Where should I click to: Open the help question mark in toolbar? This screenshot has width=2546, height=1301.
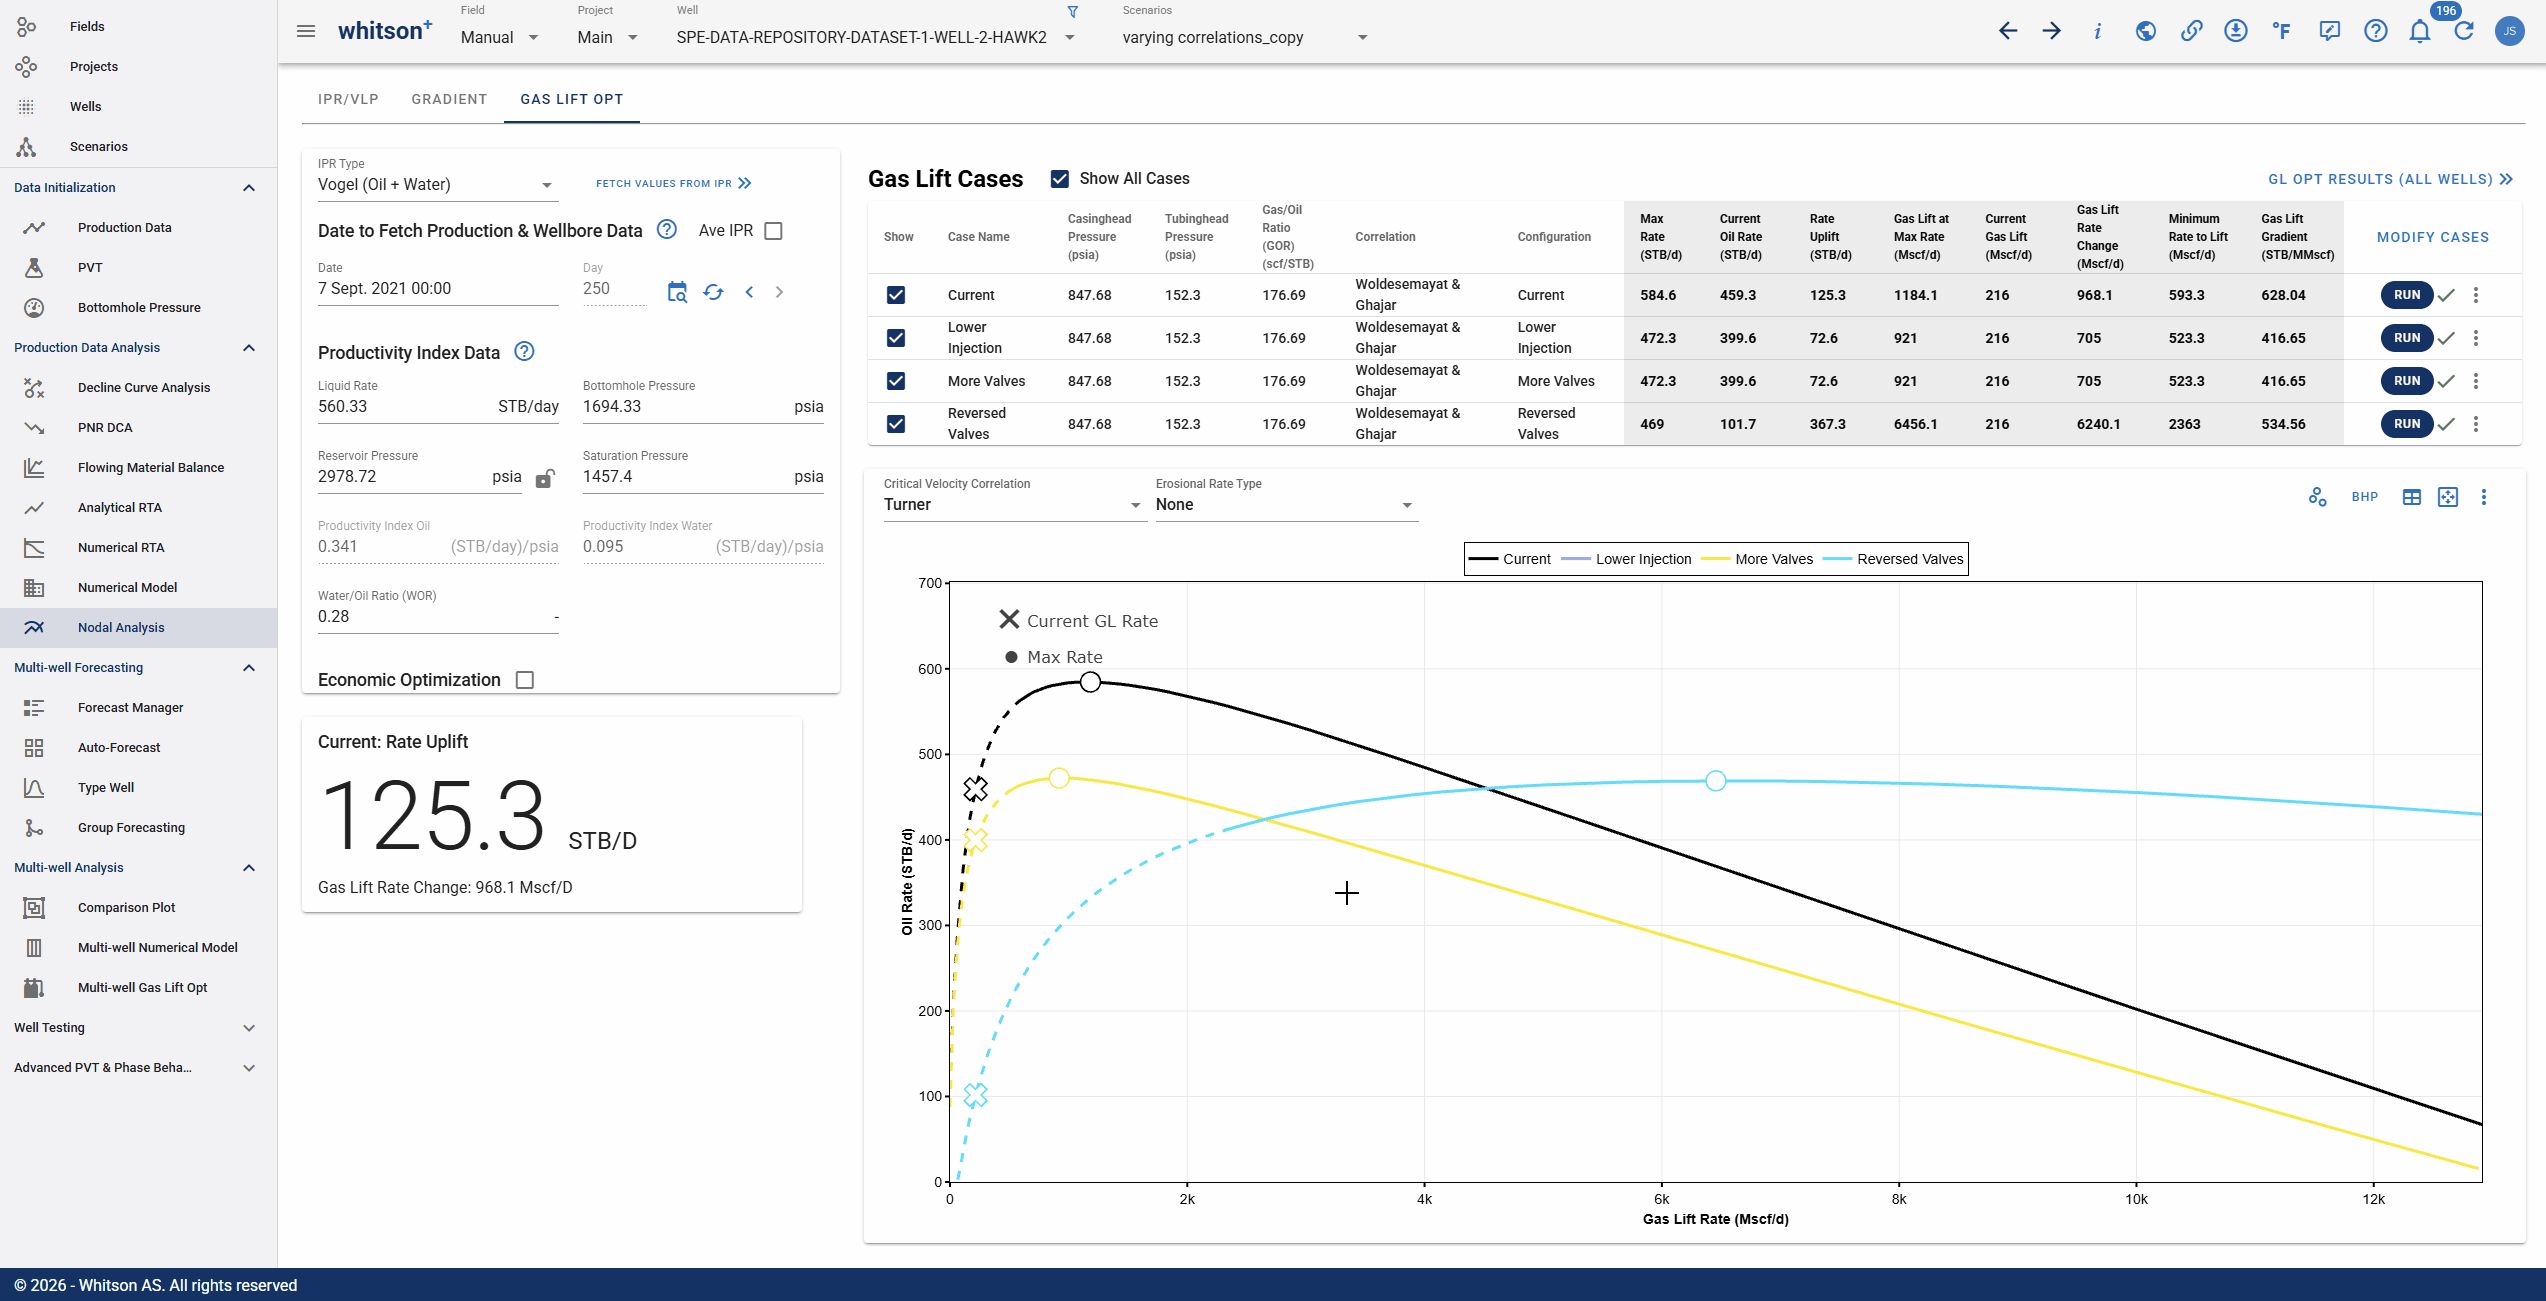tap(2376, 31)
